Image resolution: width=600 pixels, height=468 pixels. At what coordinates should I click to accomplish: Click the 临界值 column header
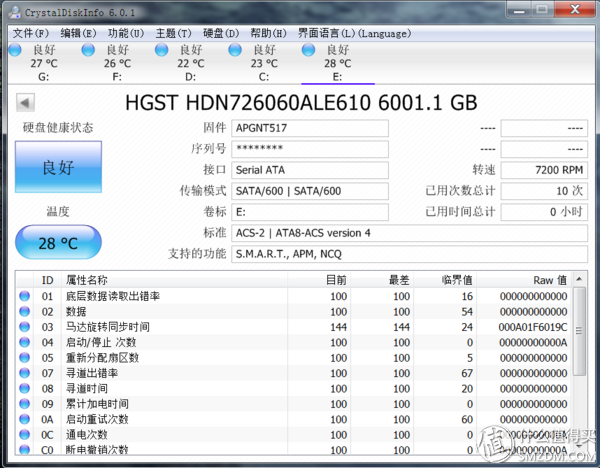click(x=445, y=280)
